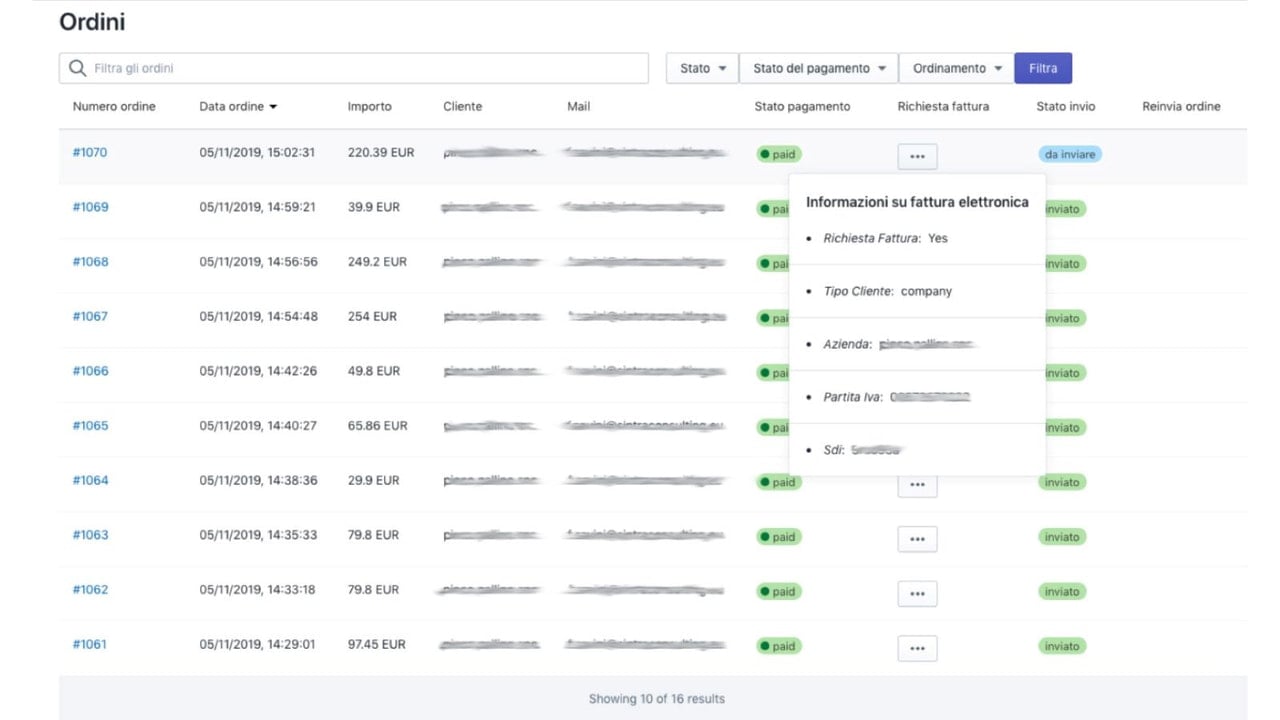Open order #1063 link
The width and height of the screenshot is (1280, 720).
tap(90, 535)
